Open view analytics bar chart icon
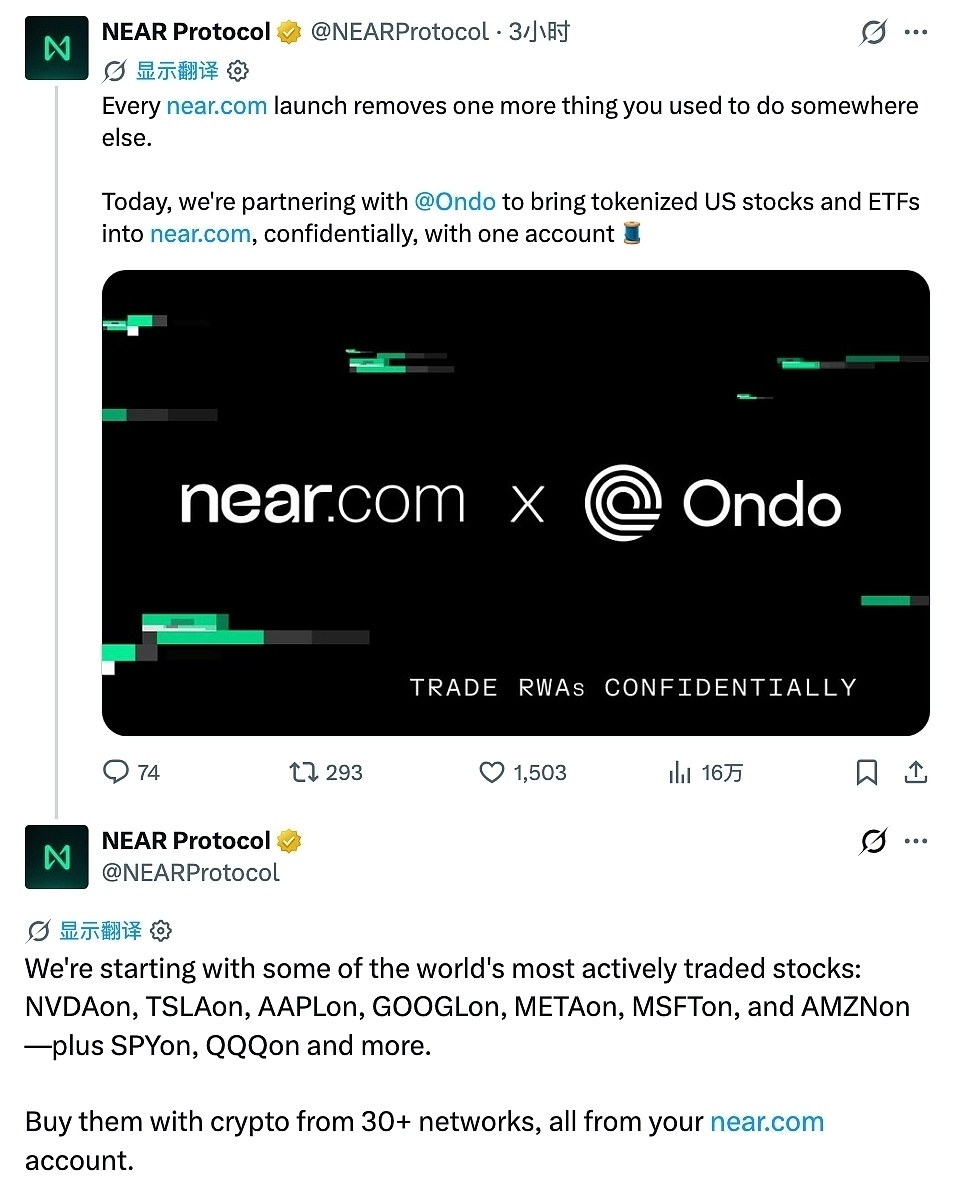The height and width of the screenshot is (1186, 956). click(679, 772)
